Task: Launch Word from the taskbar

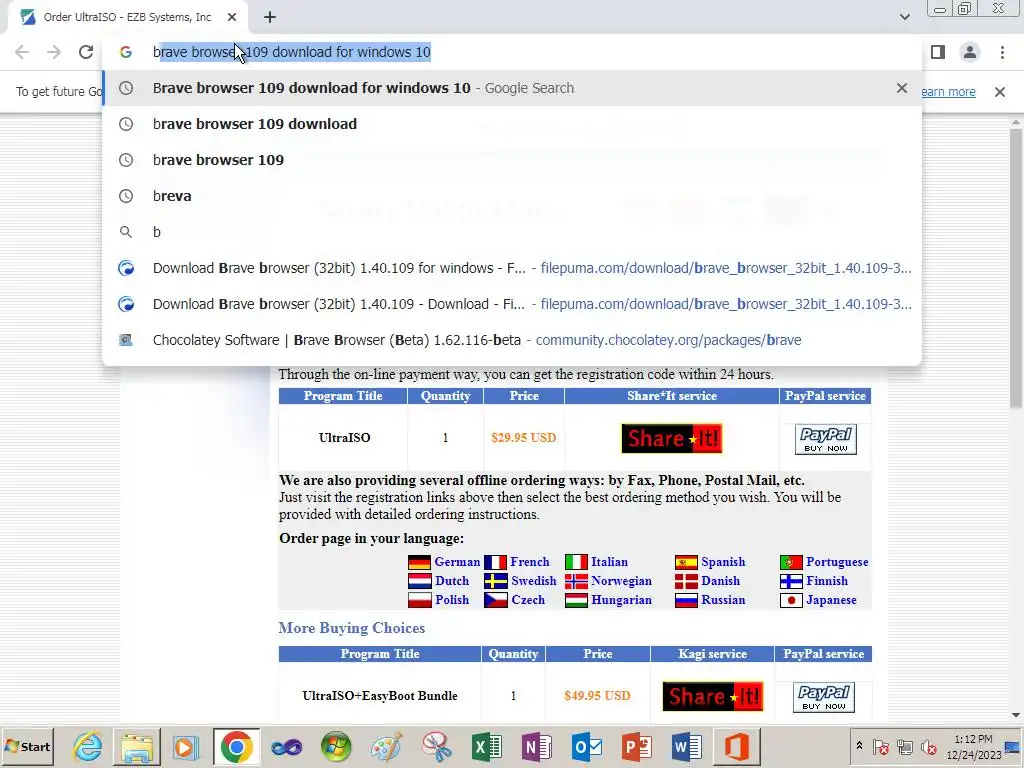Action: [x=686, y=746]
